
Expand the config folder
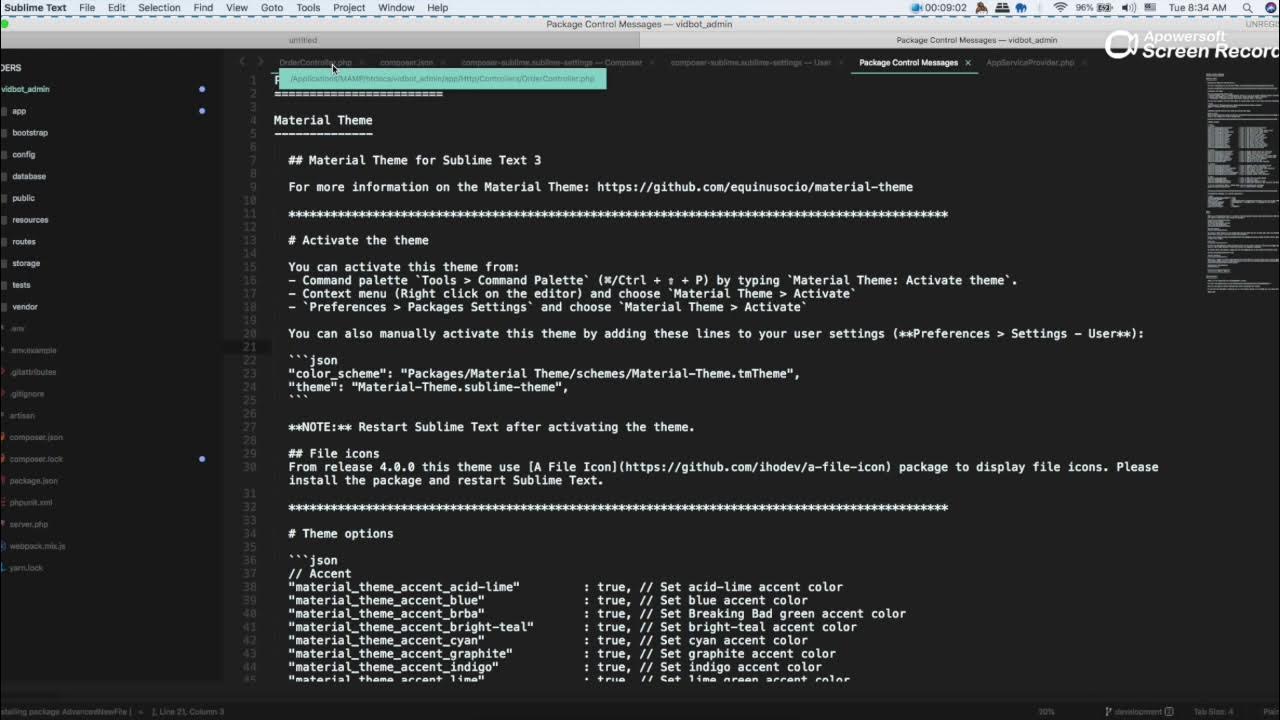pyautogui.click(x=23, y=155)
